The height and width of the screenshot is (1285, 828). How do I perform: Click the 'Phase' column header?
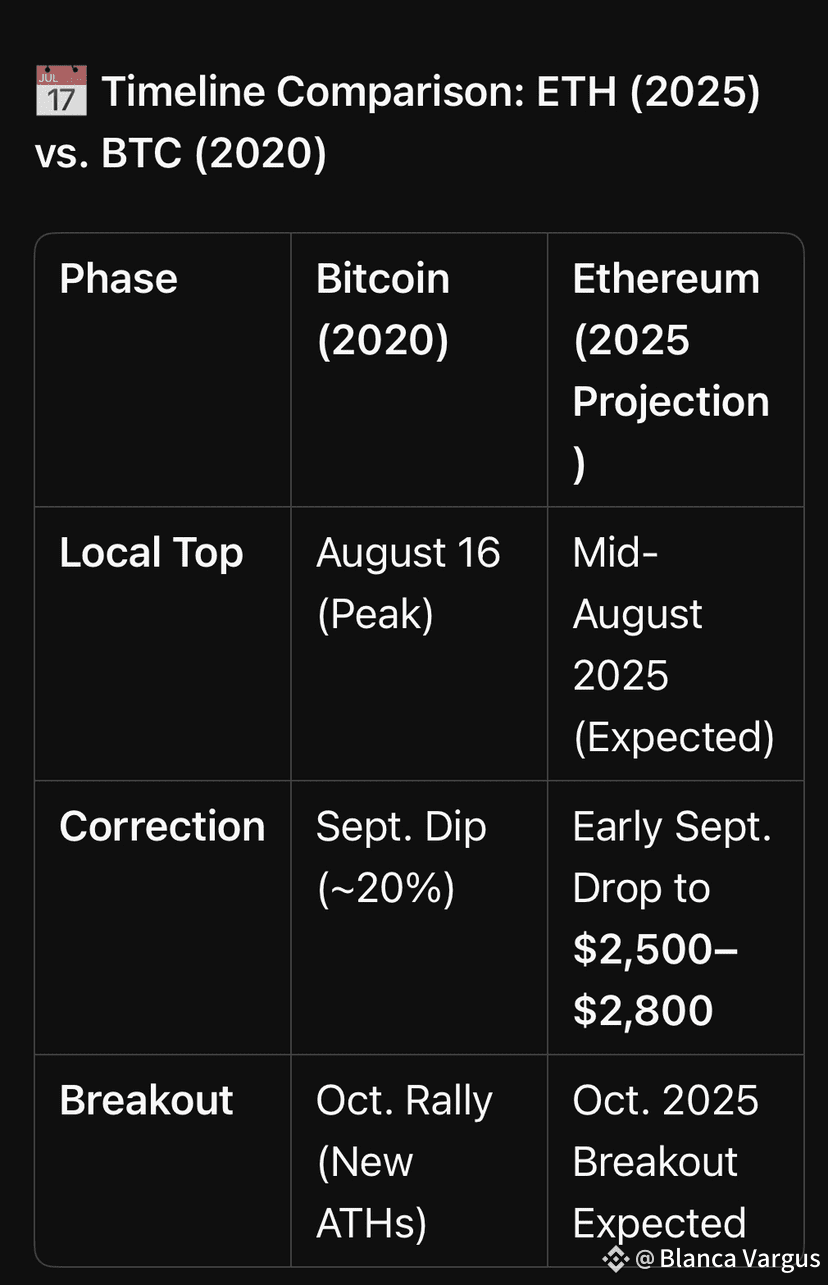pyautogui.click(x=118, y=279)
